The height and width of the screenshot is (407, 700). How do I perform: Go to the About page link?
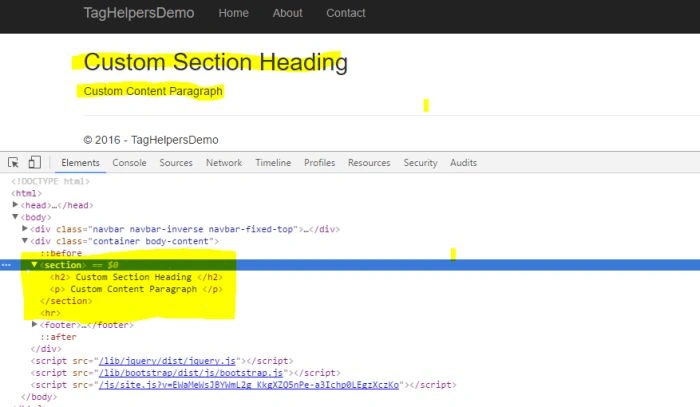pyautogui.click(x=288, y=13)
